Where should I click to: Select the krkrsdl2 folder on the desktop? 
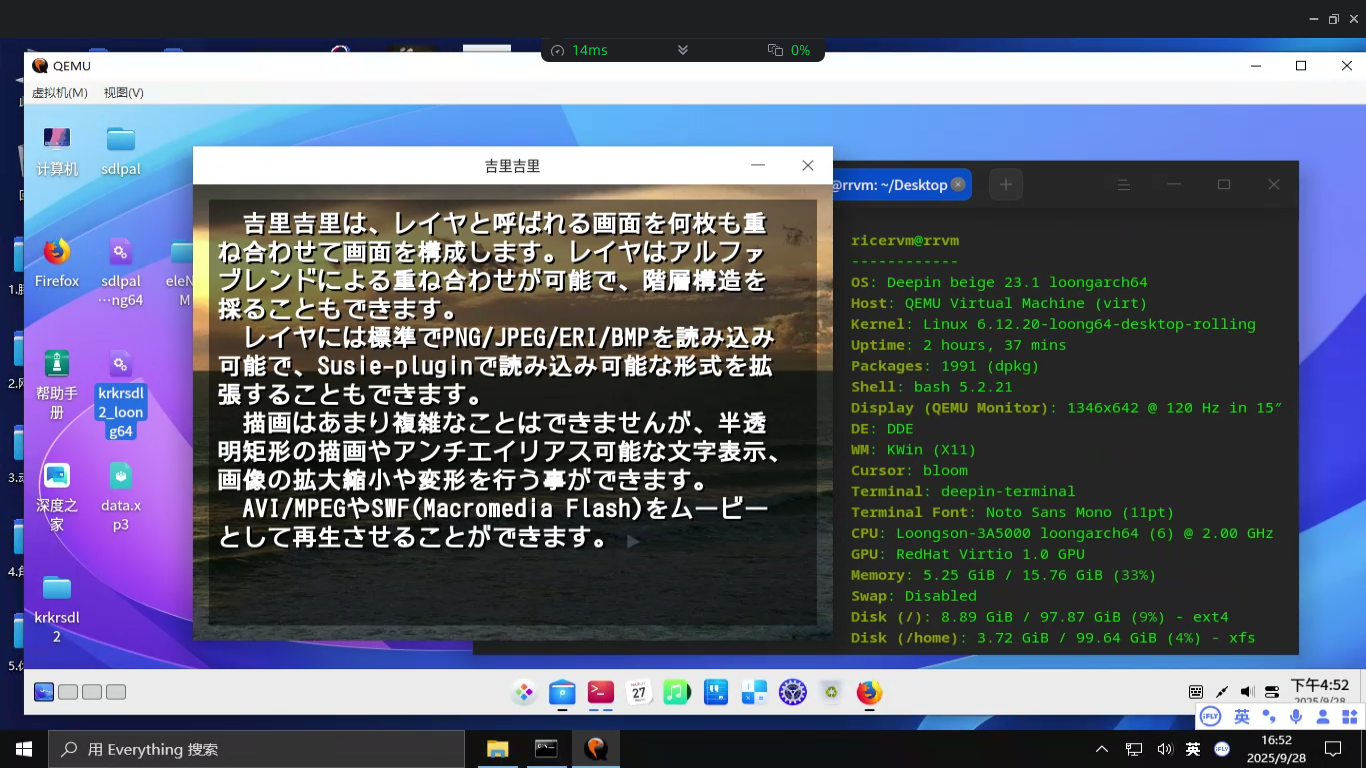click(x=57, y=609)
